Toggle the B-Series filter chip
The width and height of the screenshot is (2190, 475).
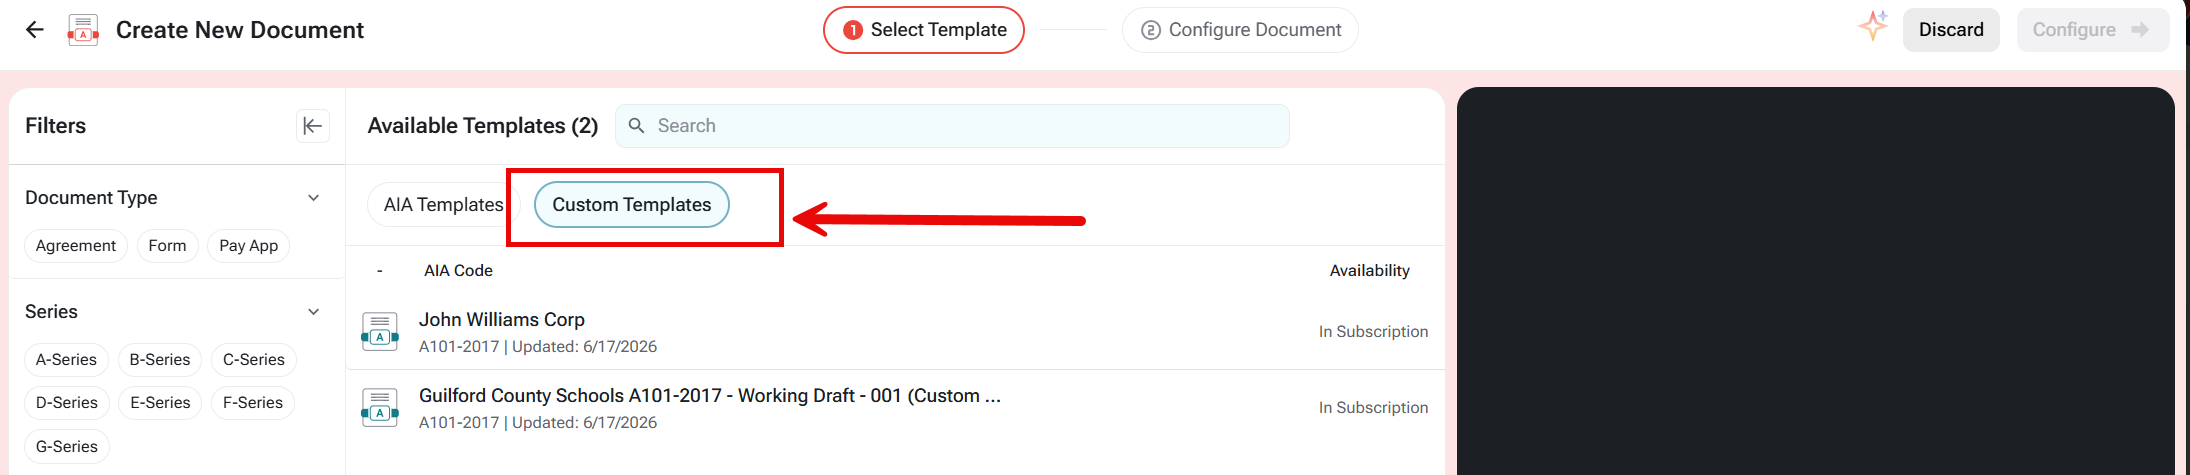click(x=160, y=360)
